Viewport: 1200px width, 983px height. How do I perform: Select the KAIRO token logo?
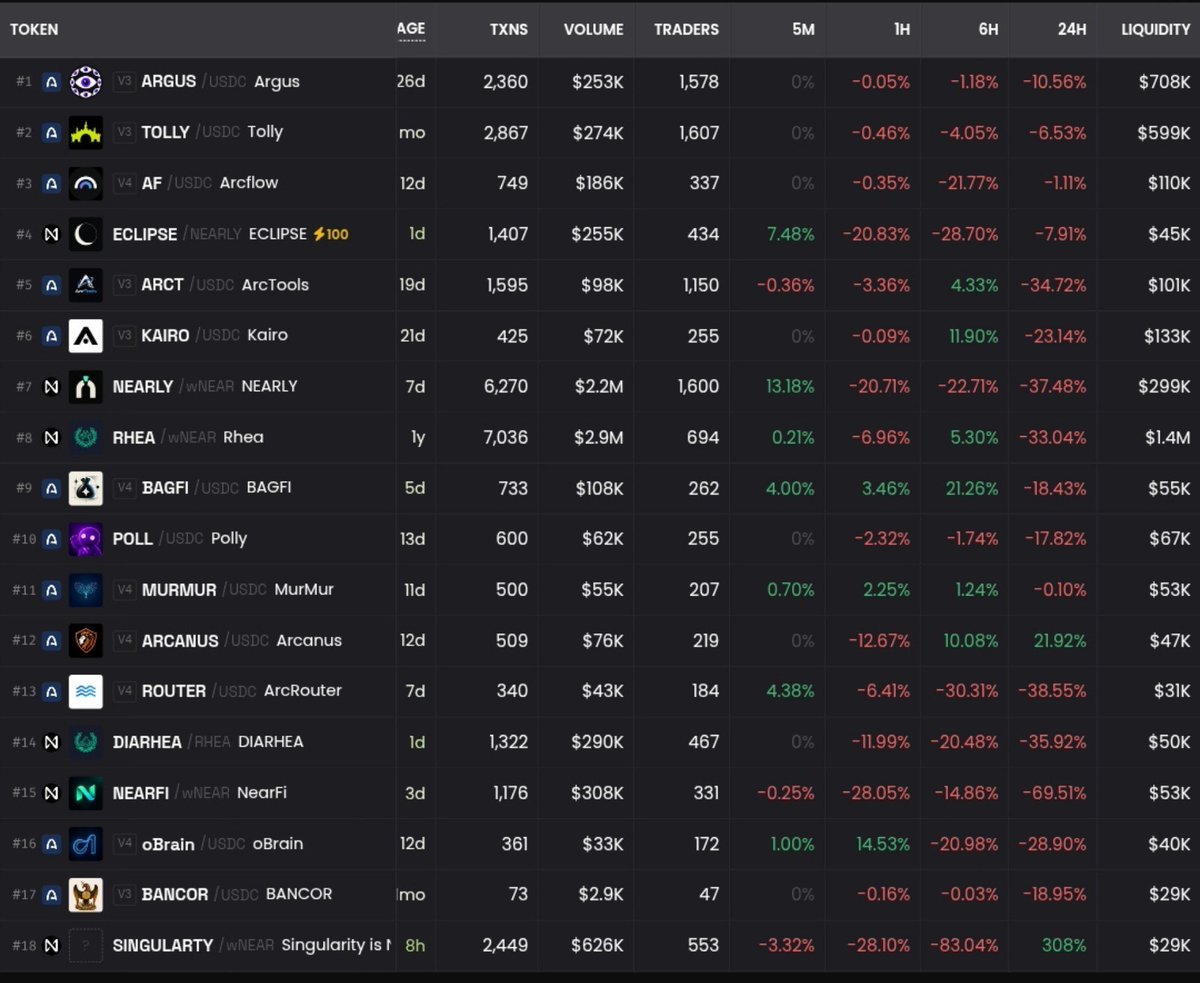pyautogui.click(x=85, y=336)
